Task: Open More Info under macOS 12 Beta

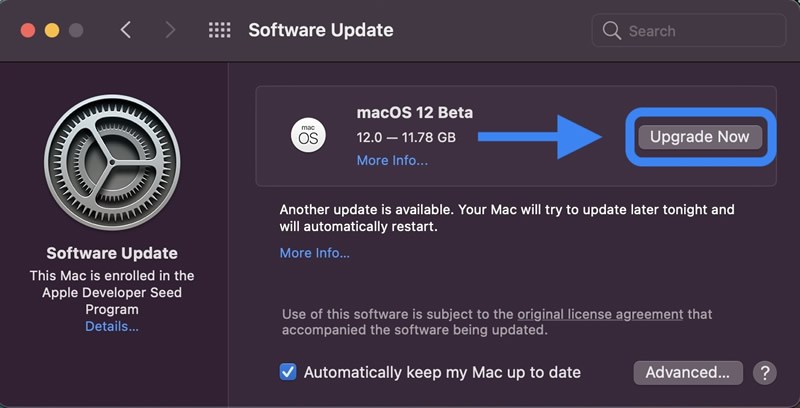Action: pos(392,160)
